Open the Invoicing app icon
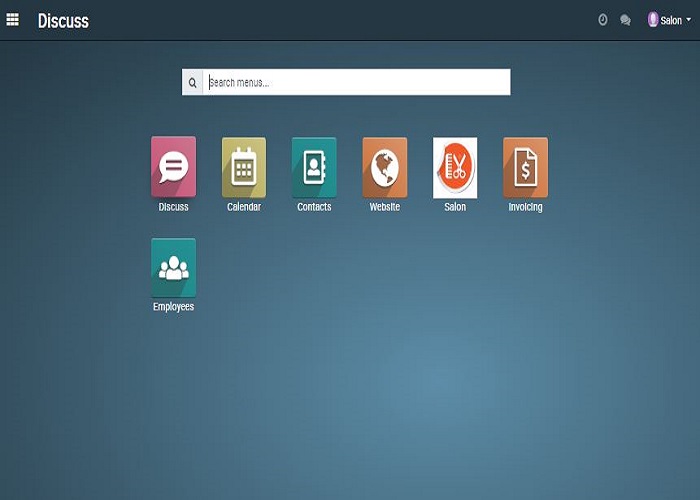Viewport: 700px width, 500px height. [525, 167]
